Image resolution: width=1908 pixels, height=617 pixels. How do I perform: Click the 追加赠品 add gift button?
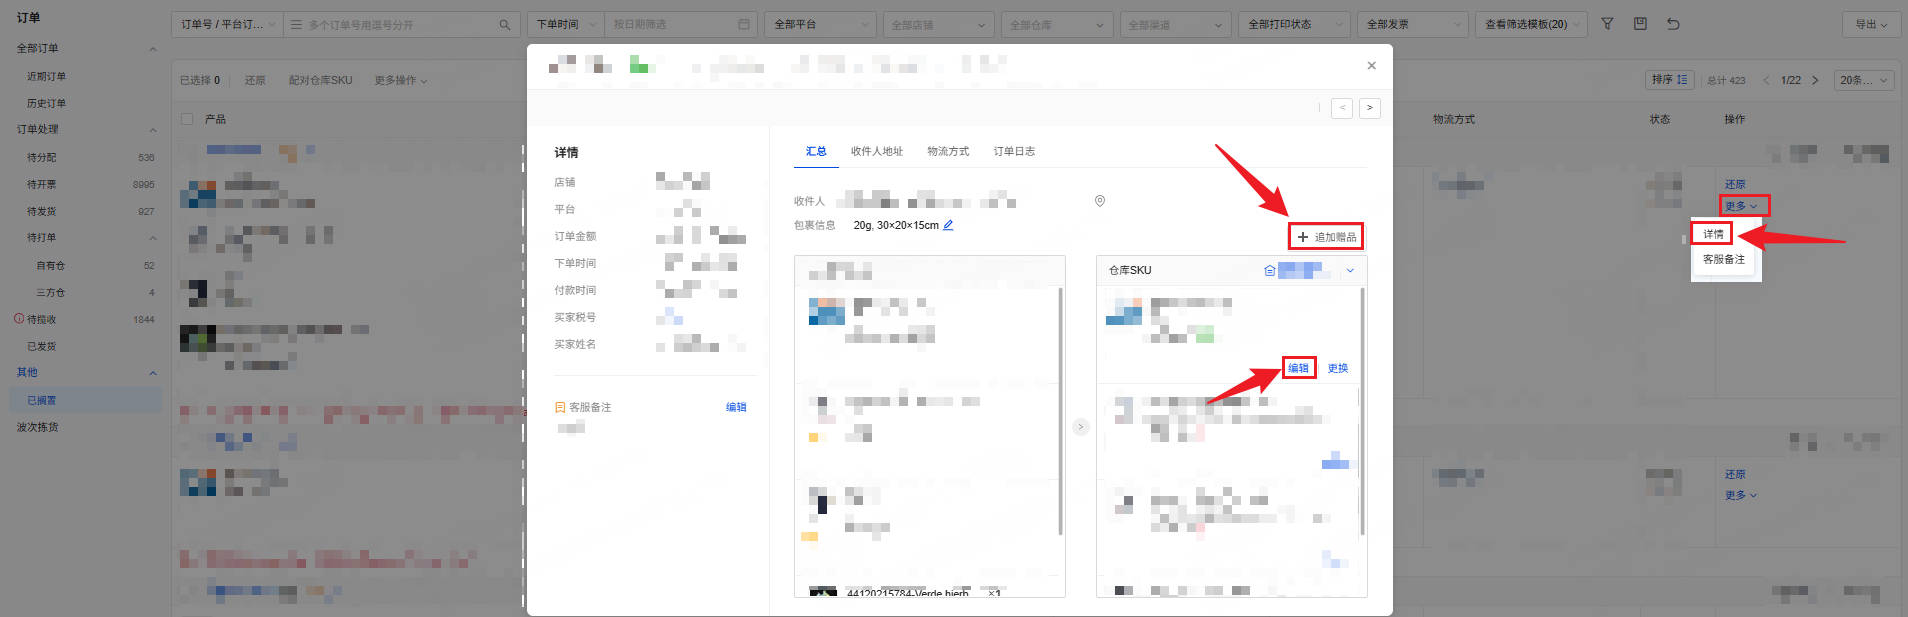pyautogui.click(x=1326, y=237)
